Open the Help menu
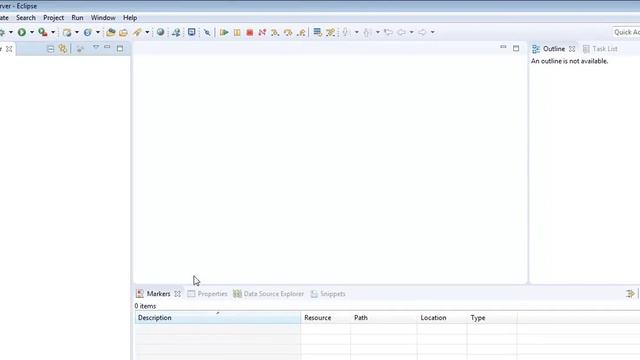The image size is (640, 360). click(x=130, y=18)
